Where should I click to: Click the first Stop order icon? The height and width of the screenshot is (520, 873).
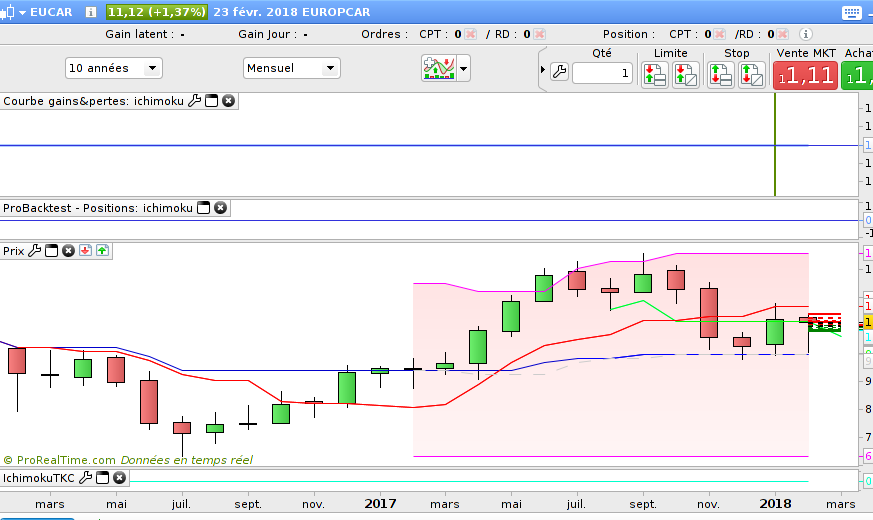point(720,75)
